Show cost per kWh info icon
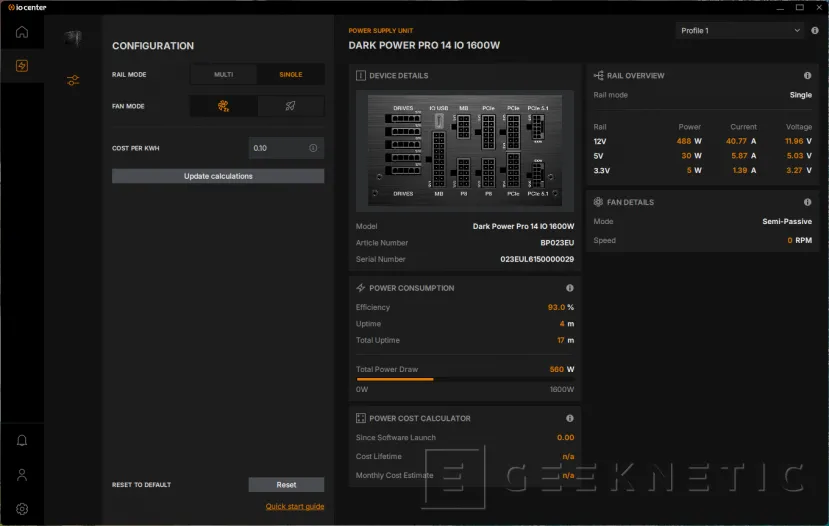The width and height of the screenshot is (829, 526). [313, 148]
